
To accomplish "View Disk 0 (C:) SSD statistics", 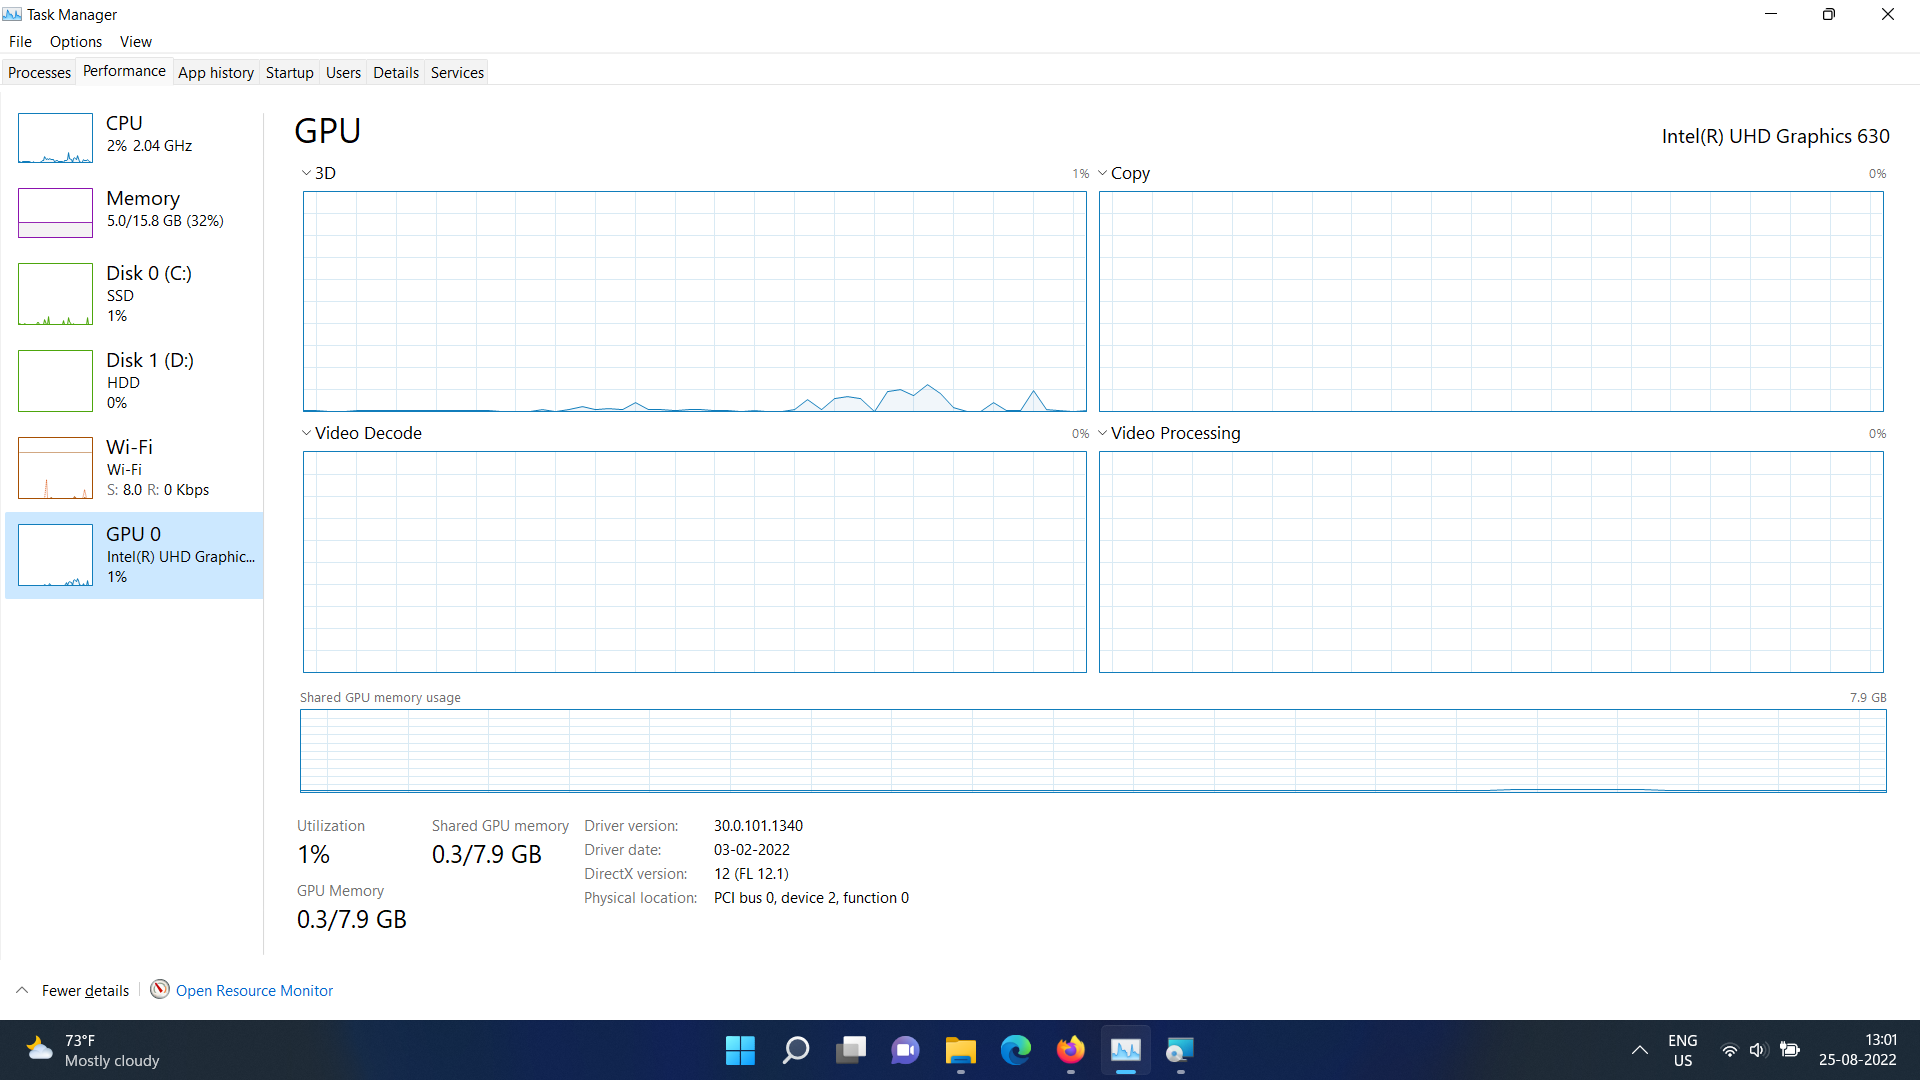I will 133,294.
